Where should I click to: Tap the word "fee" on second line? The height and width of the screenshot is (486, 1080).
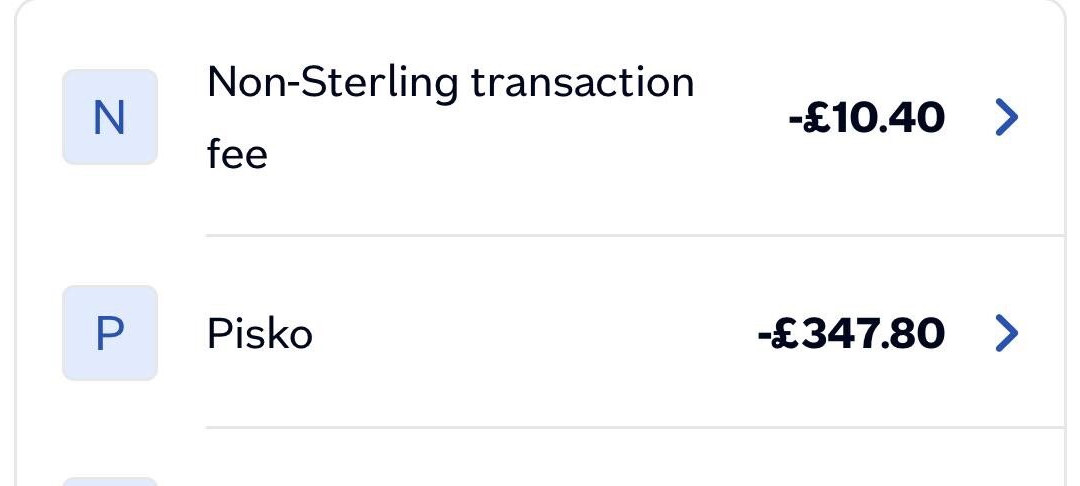pos(237,157)
